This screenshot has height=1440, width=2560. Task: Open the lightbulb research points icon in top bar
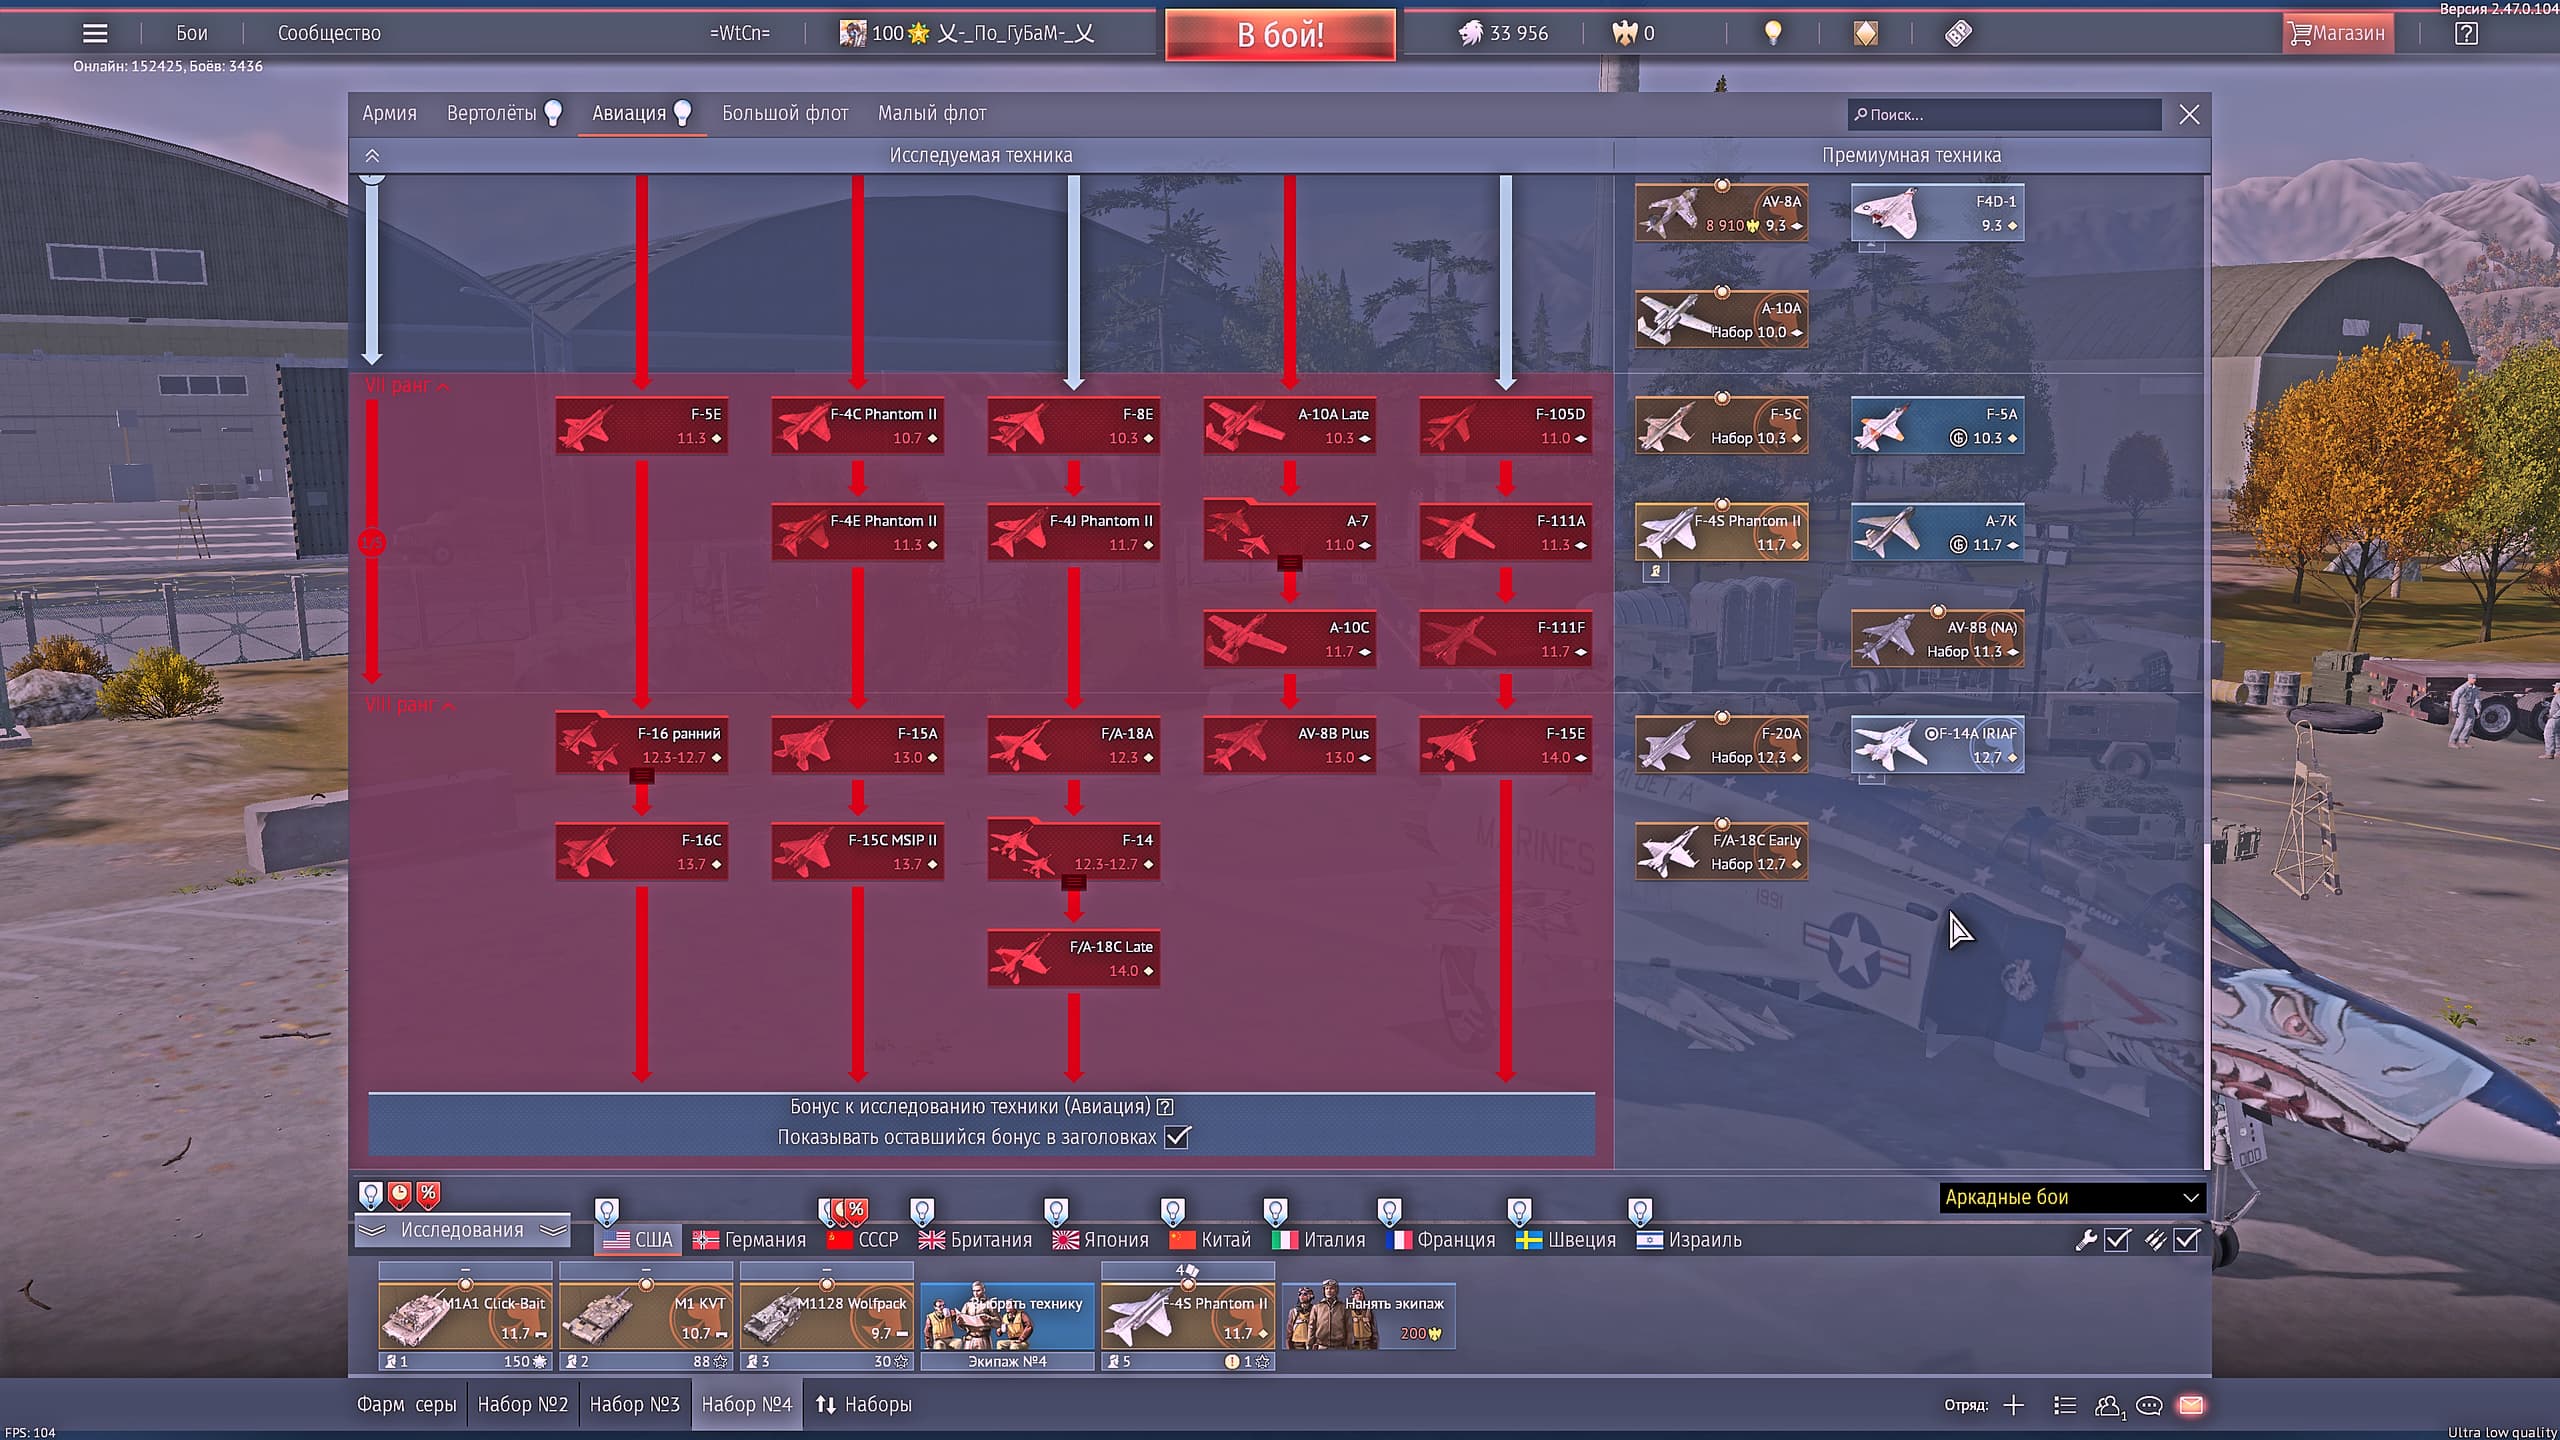(1773, 33)
